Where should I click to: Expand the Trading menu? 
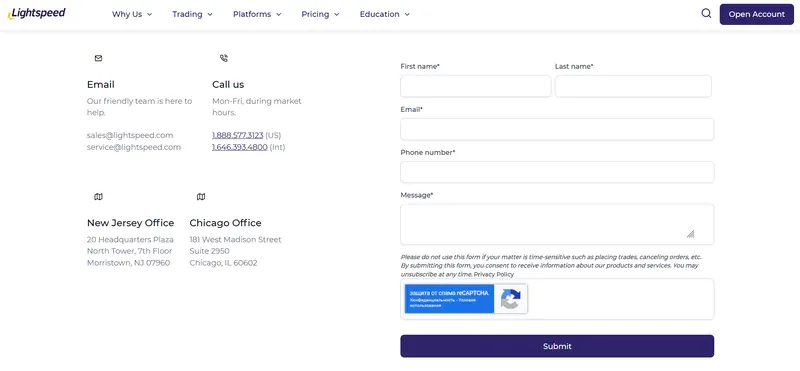click(x=192, y=14)
